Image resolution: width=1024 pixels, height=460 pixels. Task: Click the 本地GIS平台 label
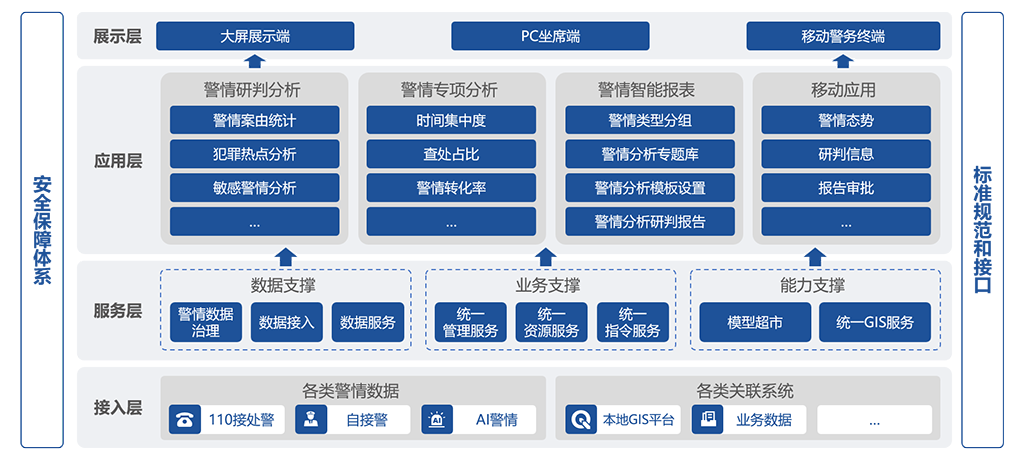(638, 420)
